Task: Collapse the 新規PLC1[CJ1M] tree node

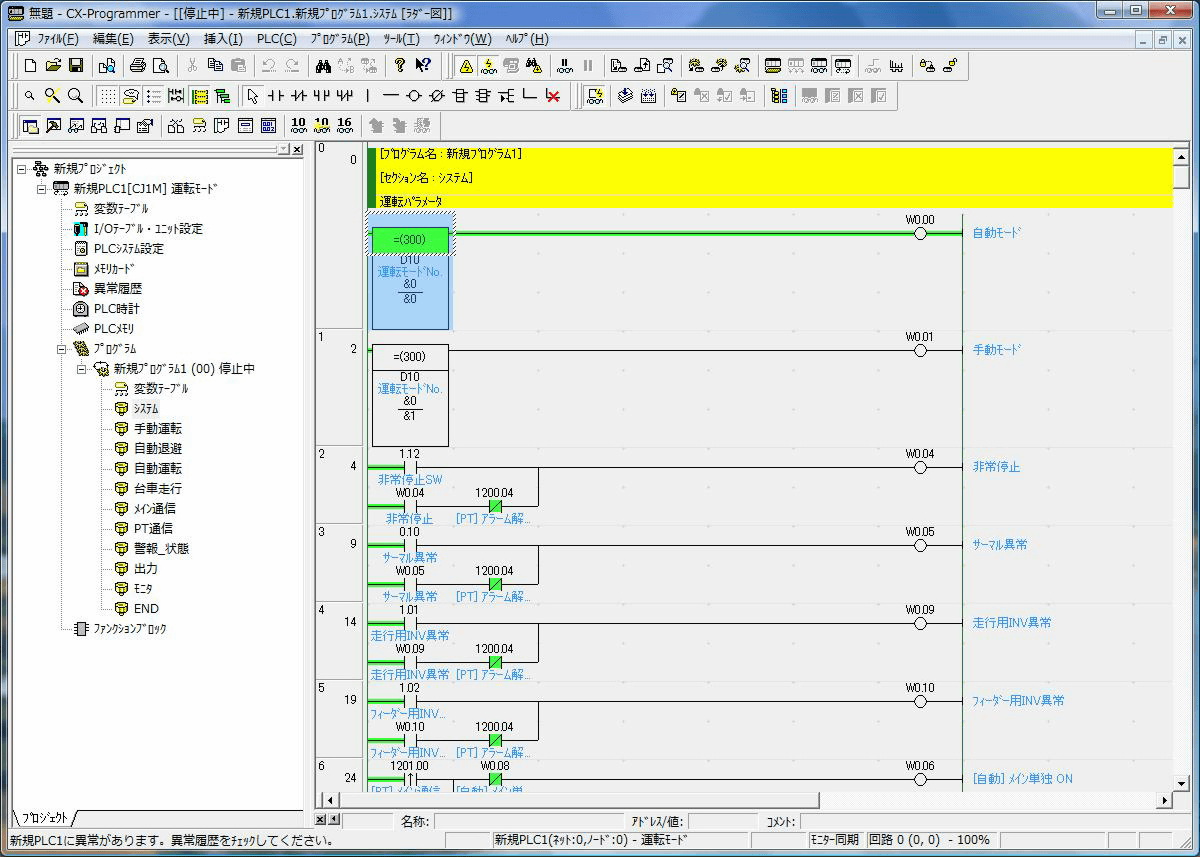Action: click(42, 189)
